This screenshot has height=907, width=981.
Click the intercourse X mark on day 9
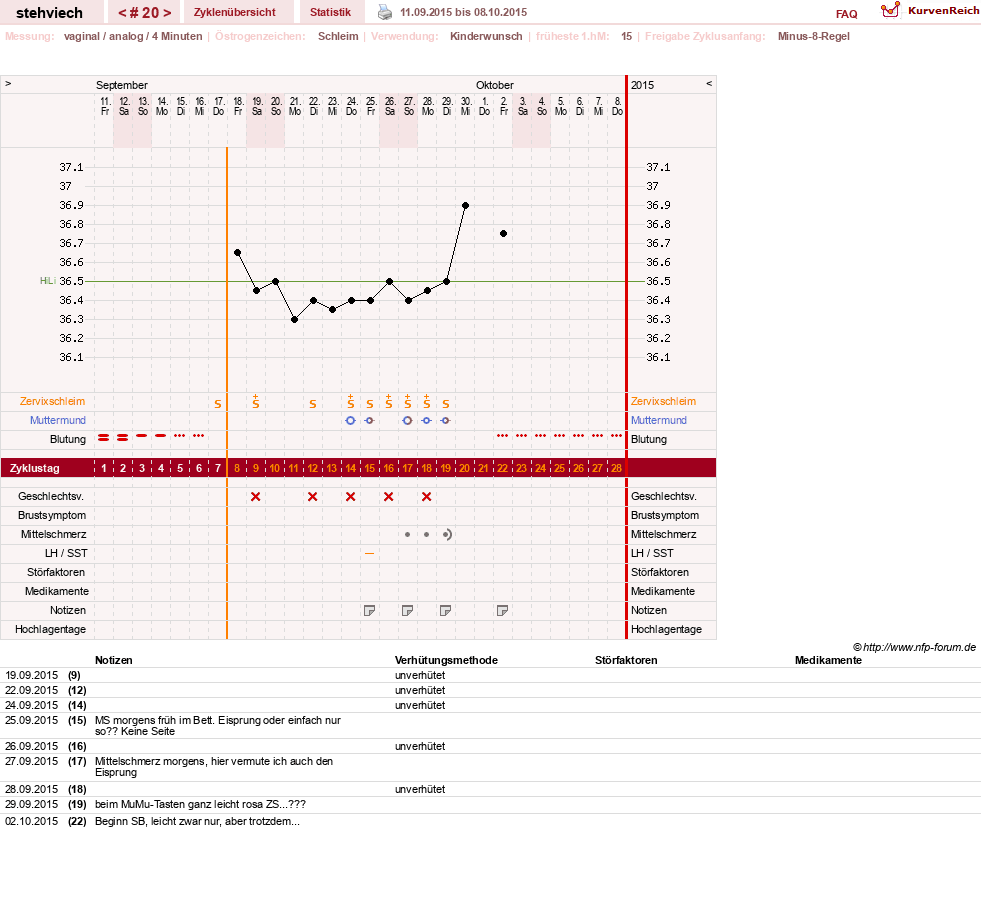click(255, 497)
